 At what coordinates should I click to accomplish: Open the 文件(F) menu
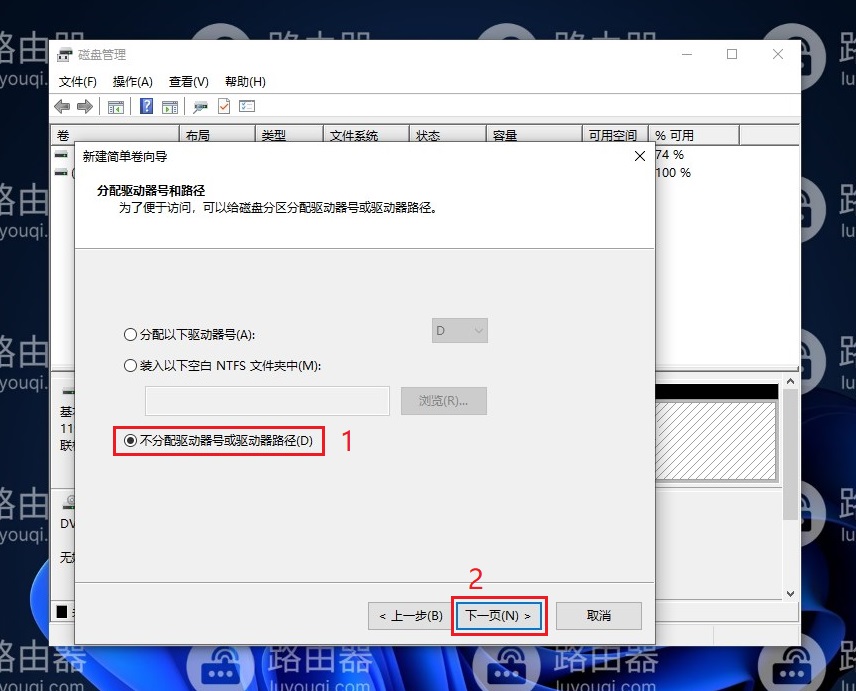78,82
